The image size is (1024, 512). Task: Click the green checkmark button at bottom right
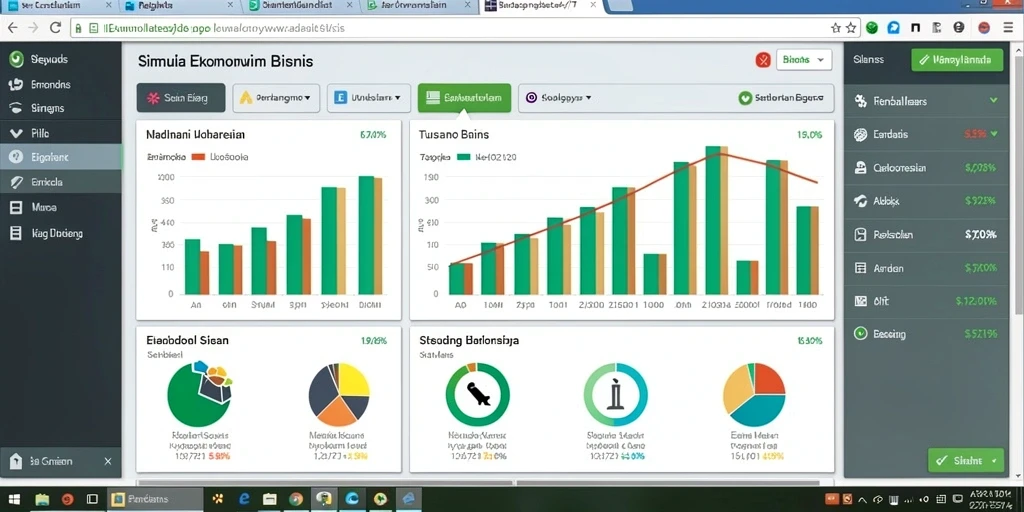point(965,460)
